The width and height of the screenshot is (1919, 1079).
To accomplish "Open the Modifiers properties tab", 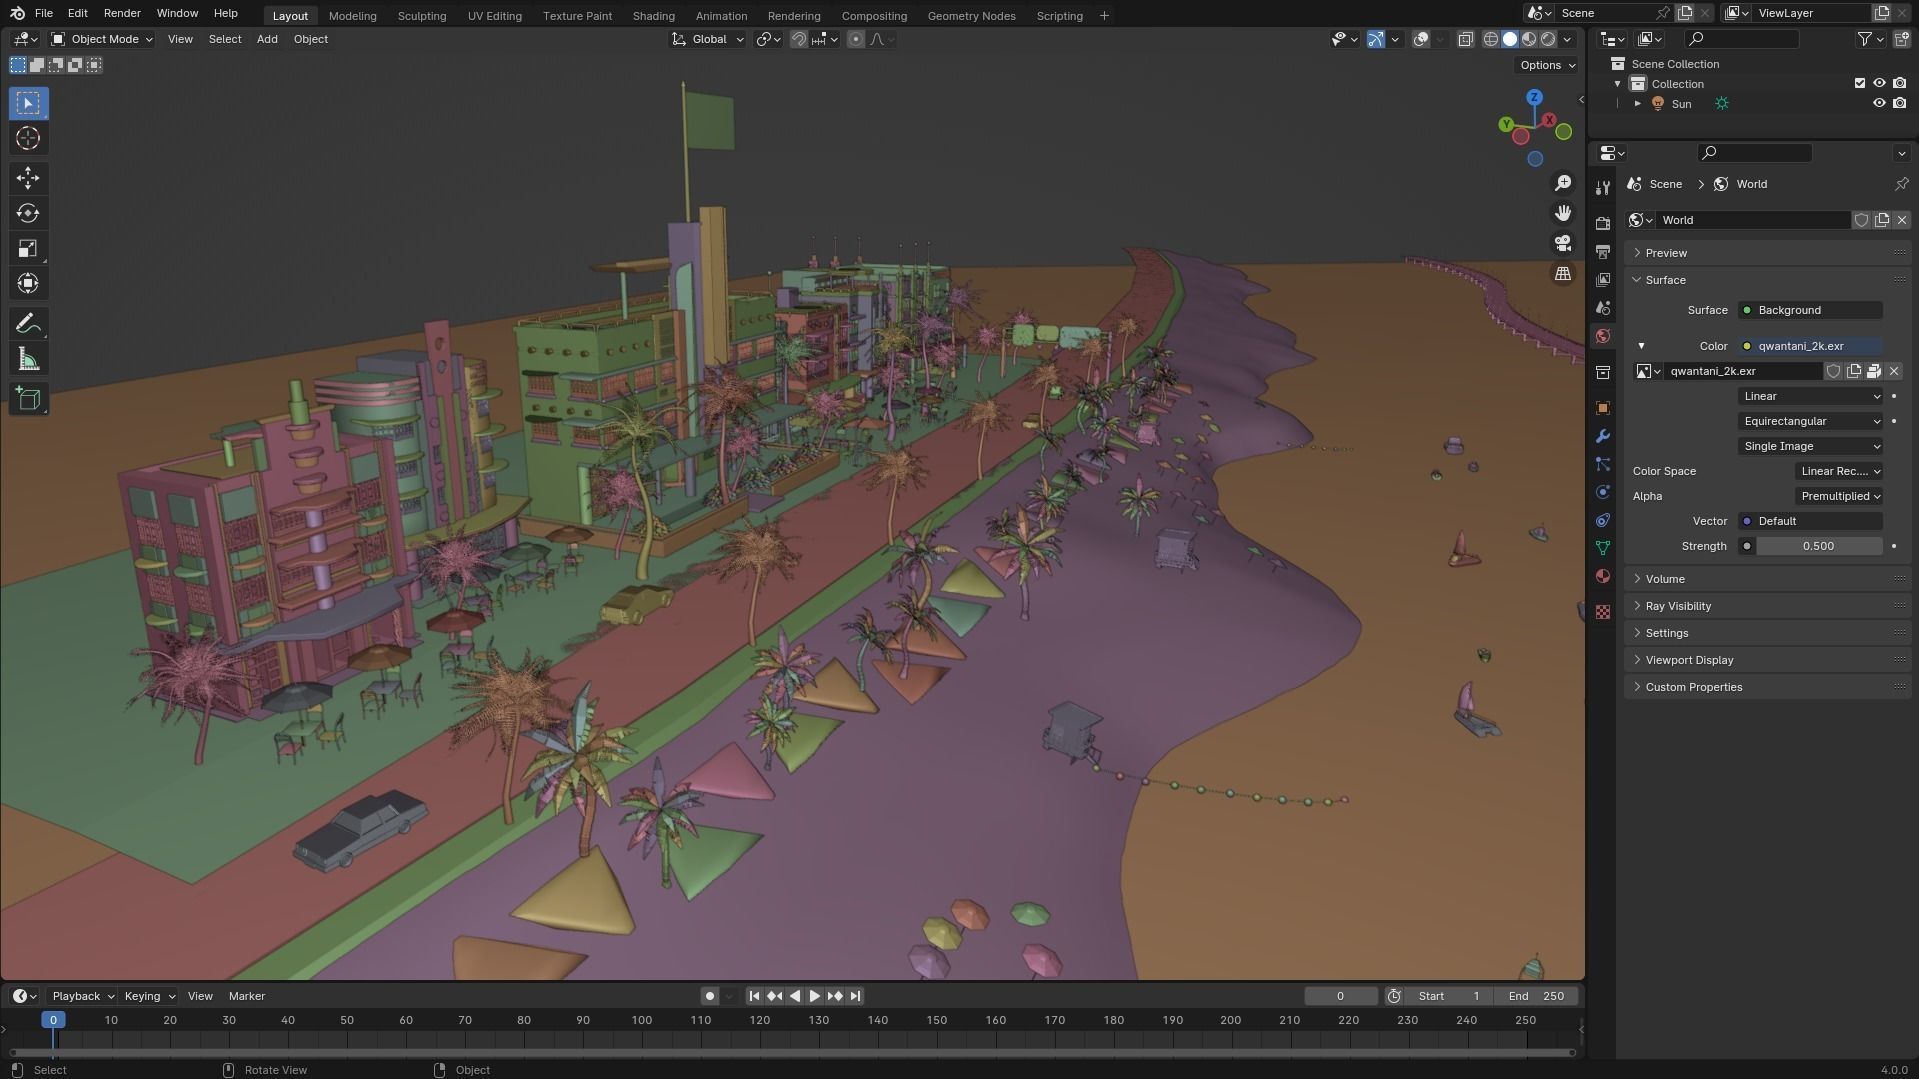I will 1603,436.
